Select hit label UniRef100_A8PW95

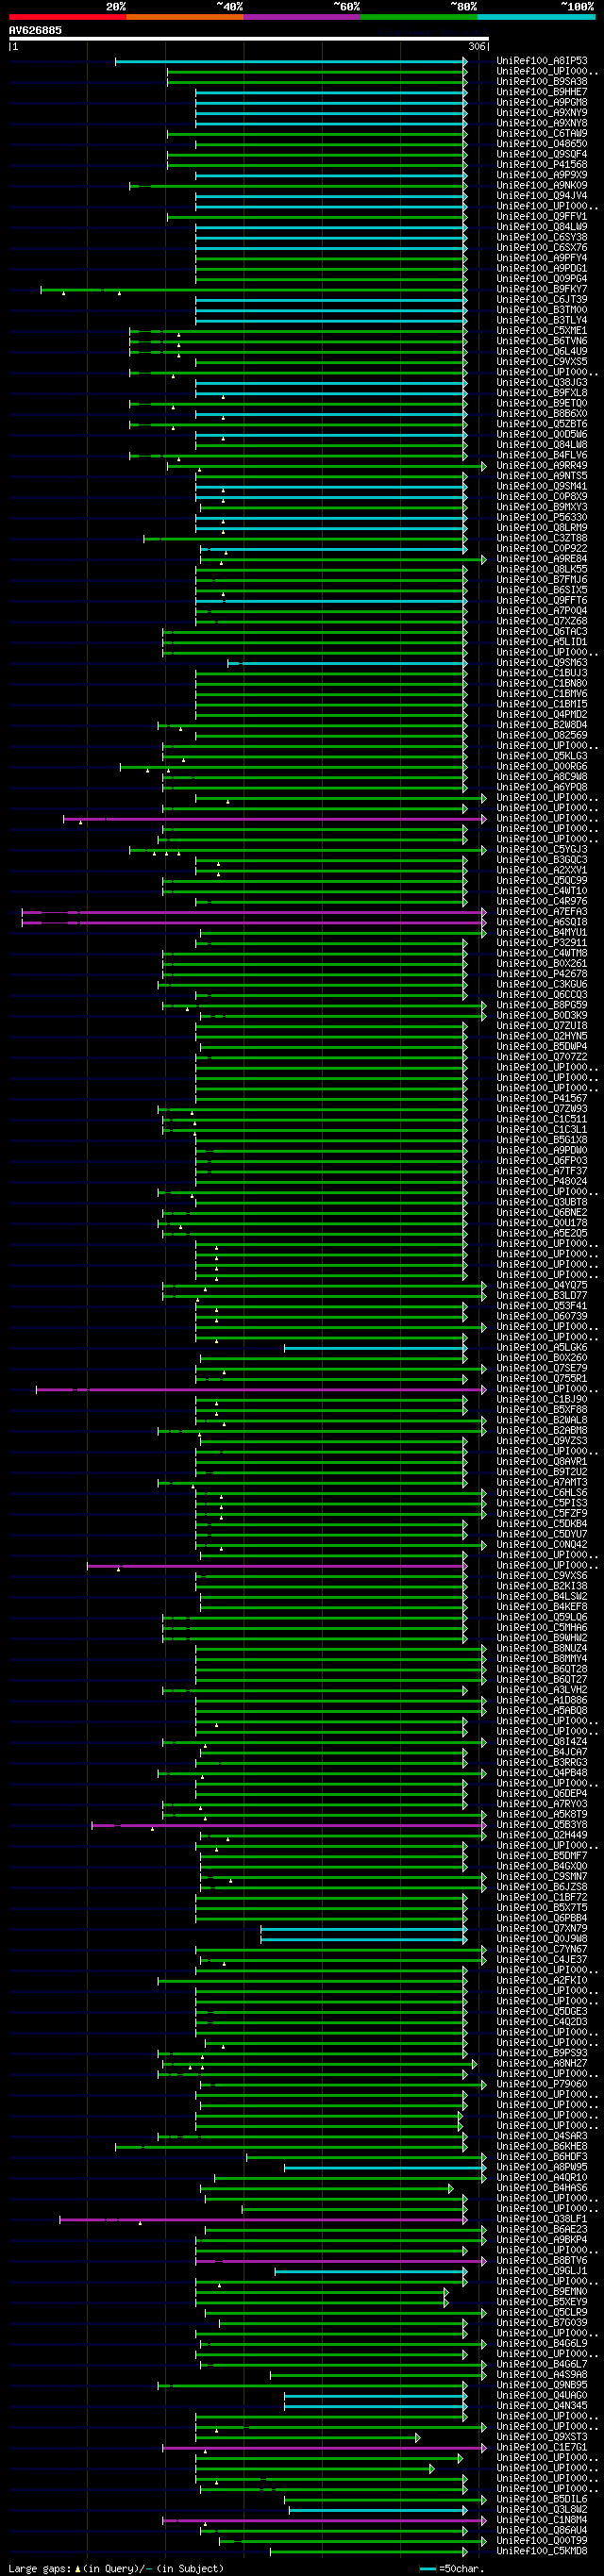pos(542,2167)
